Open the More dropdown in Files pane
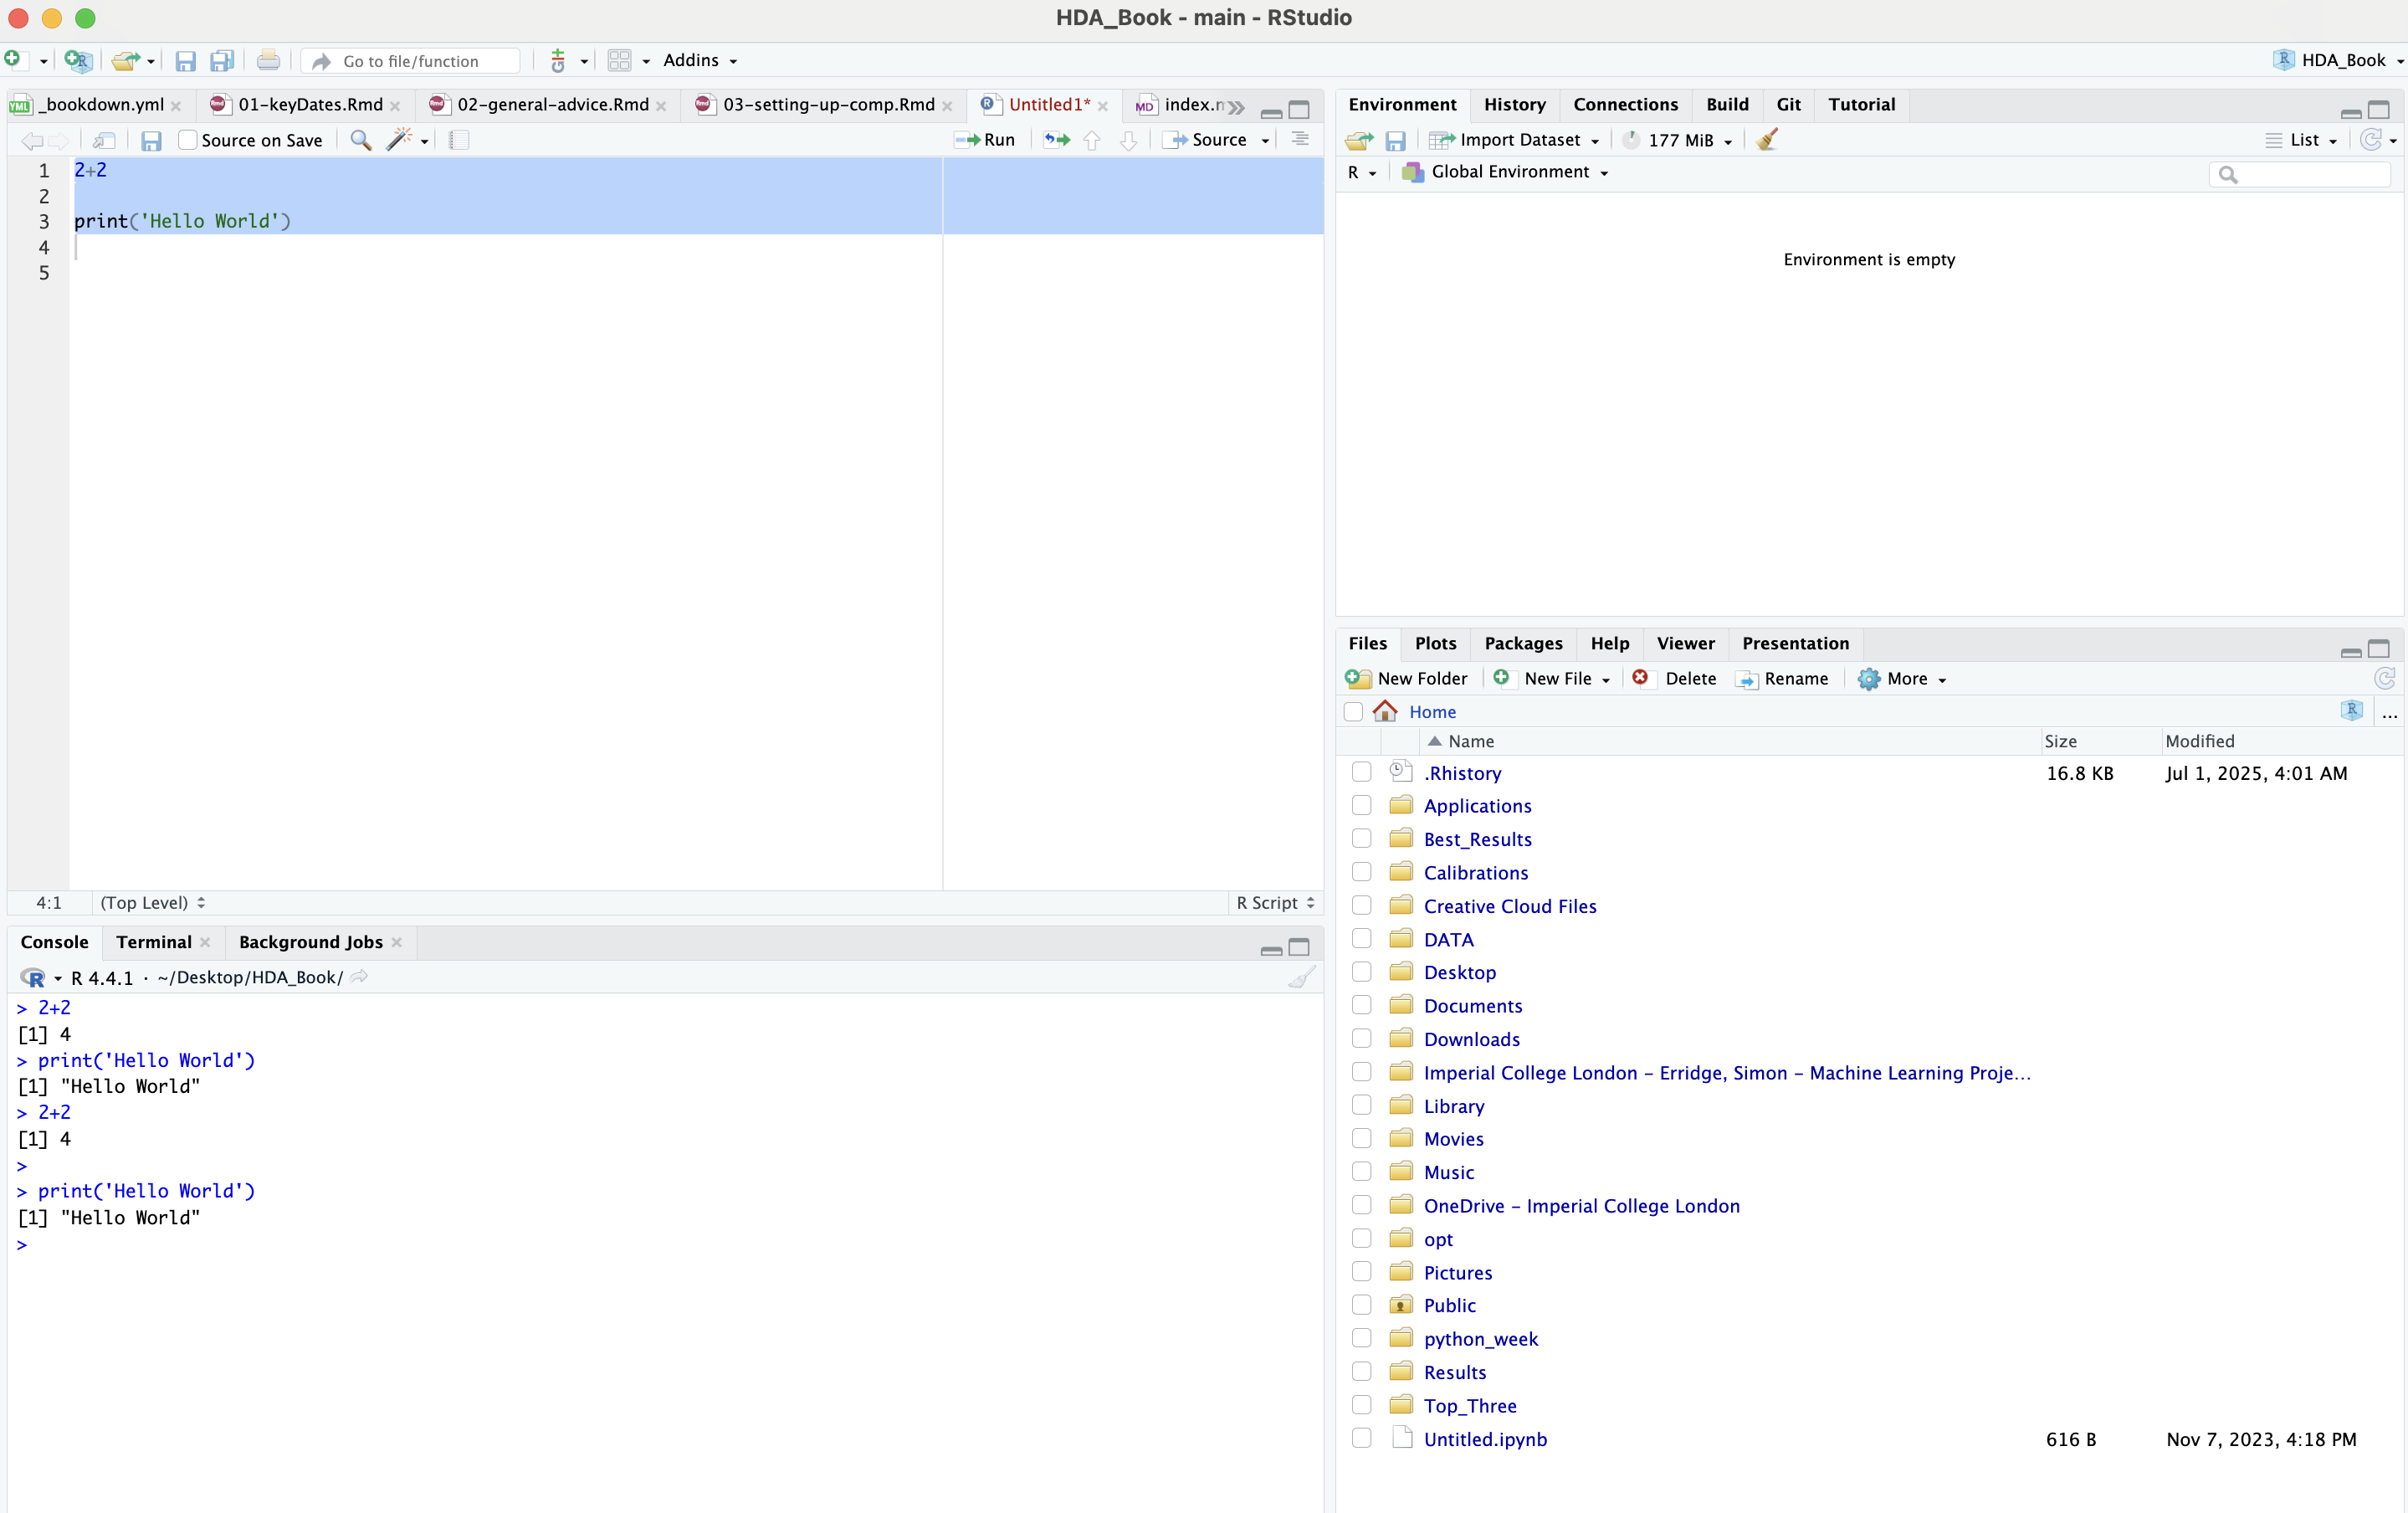 pos(1902,679)
